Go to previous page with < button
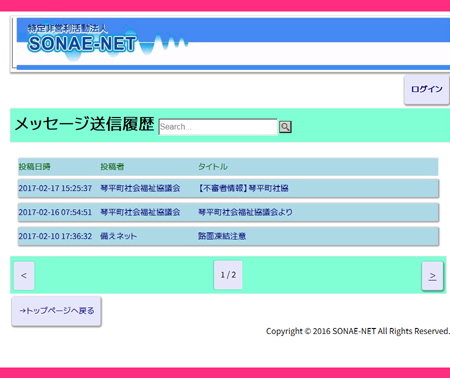This screenshot has height=378, width=450. coord(24,276)
